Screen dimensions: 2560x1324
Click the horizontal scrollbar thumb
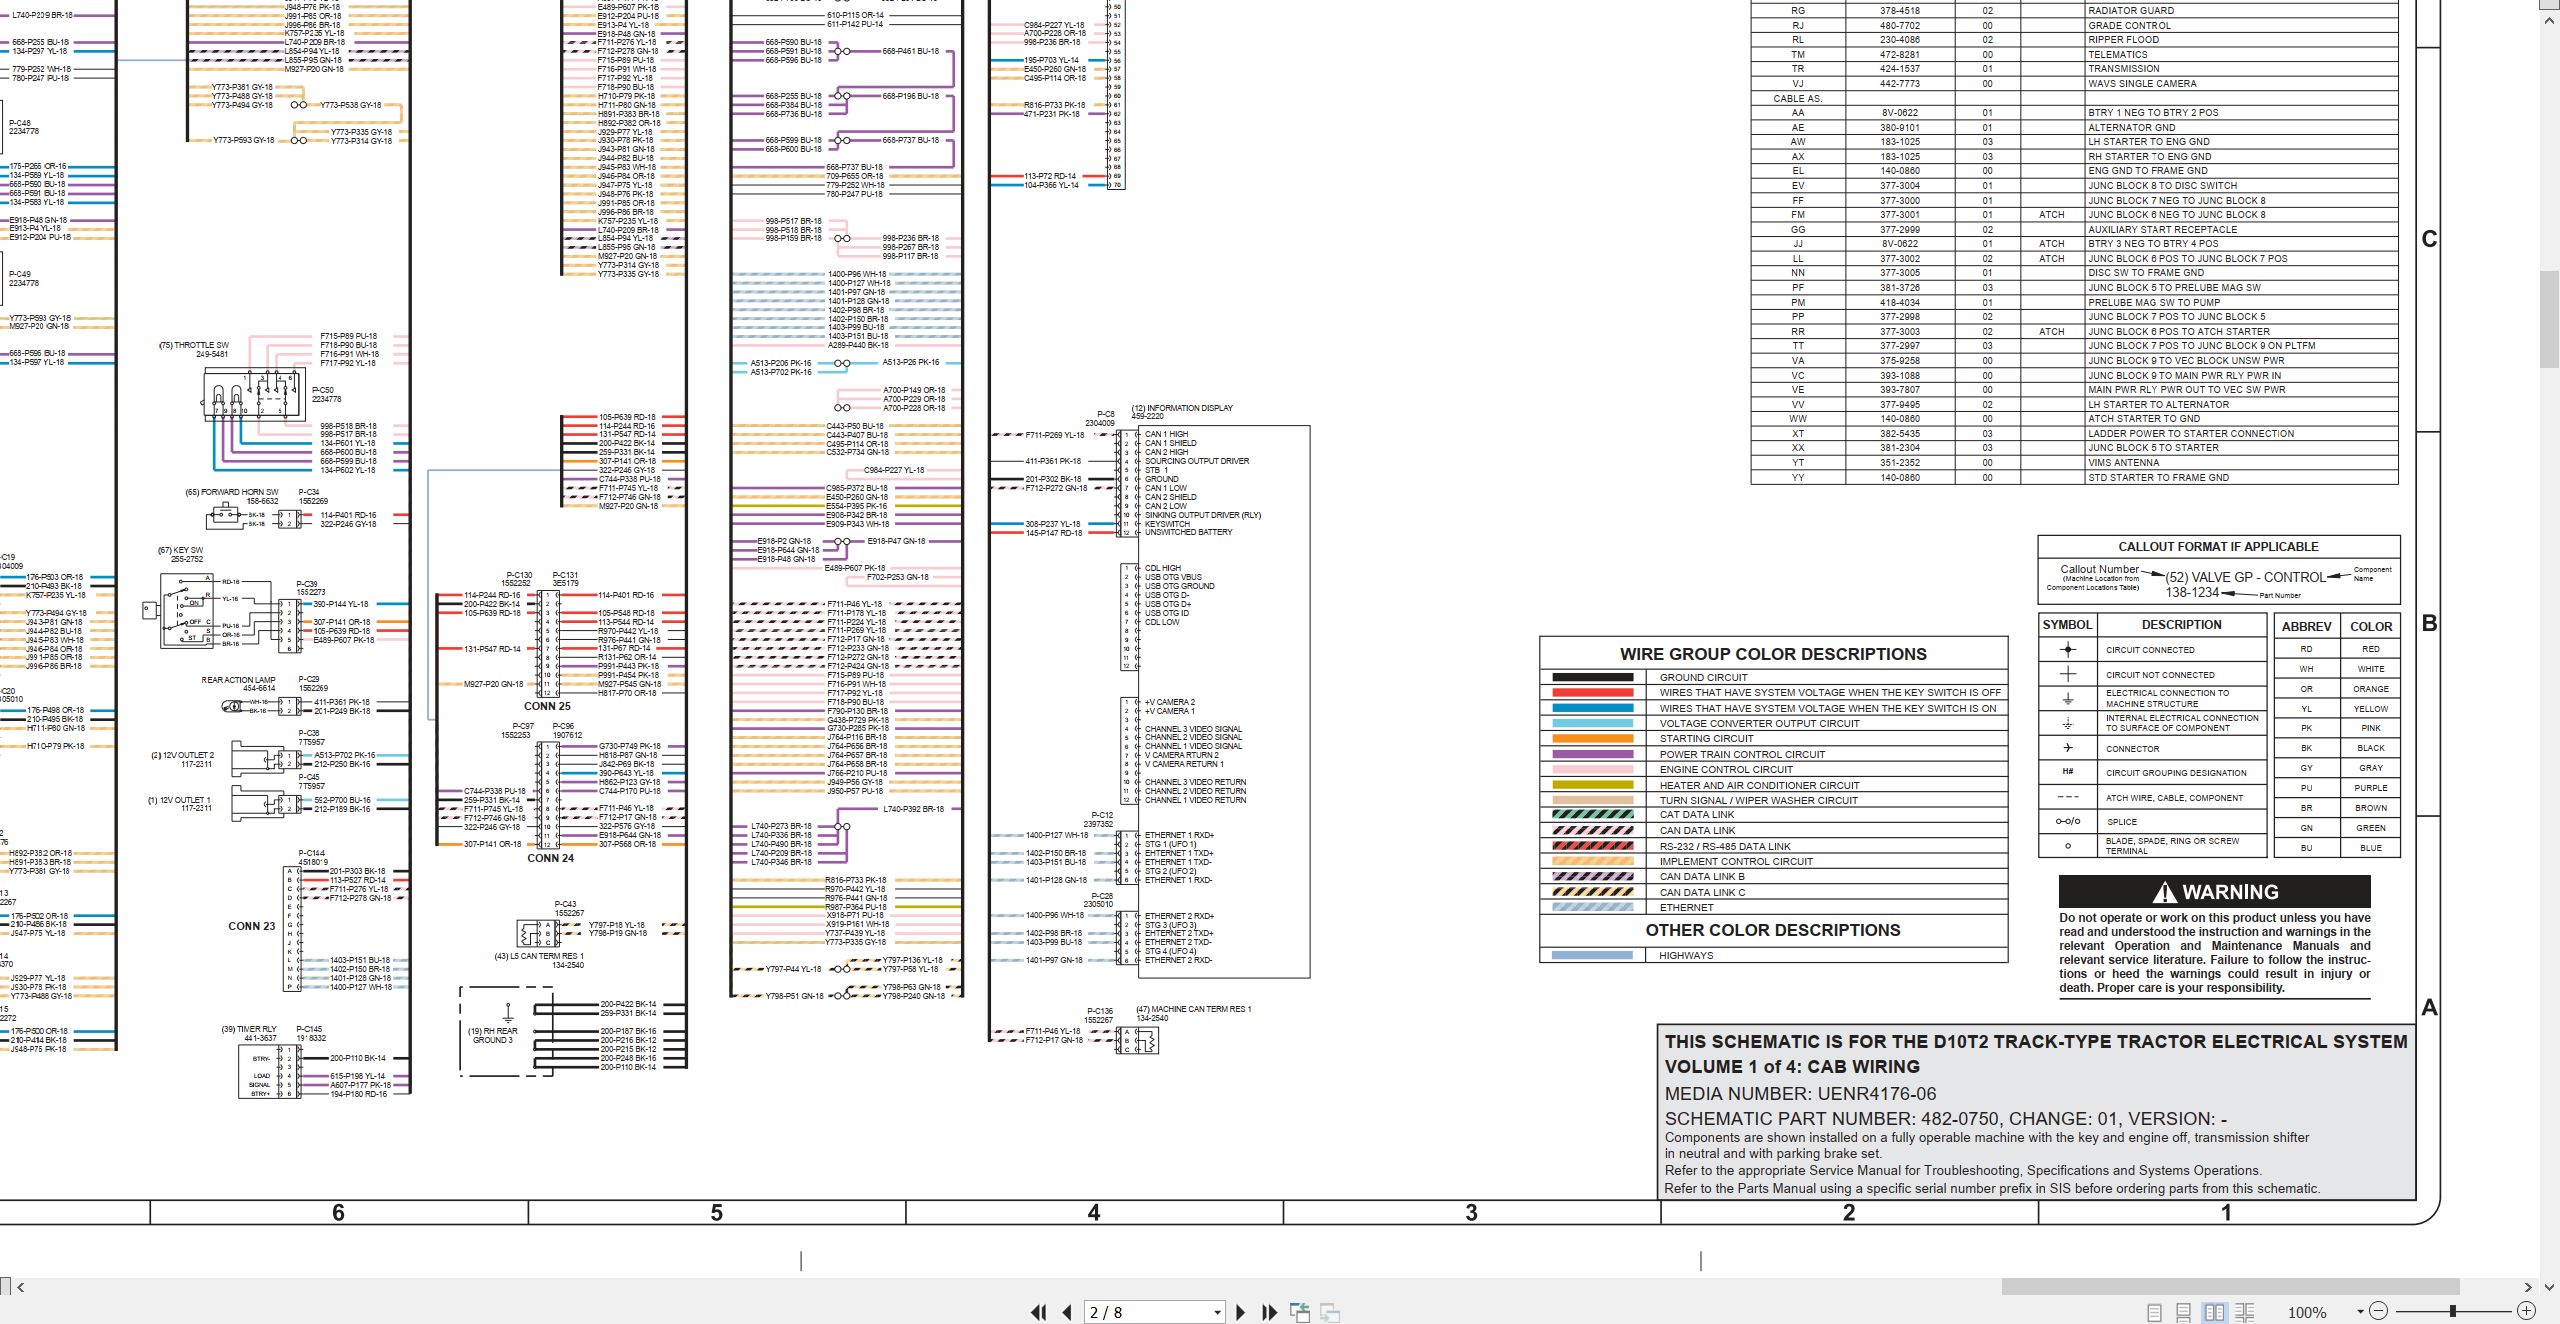pos(2230,1287)
